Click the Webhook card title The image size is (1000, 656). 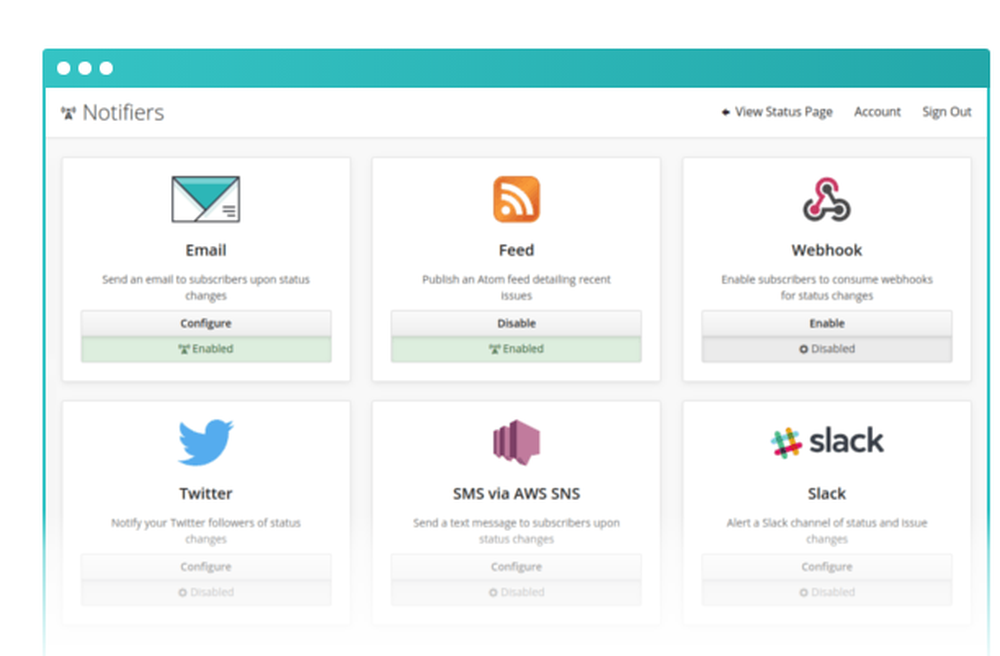tap(827, 250)
